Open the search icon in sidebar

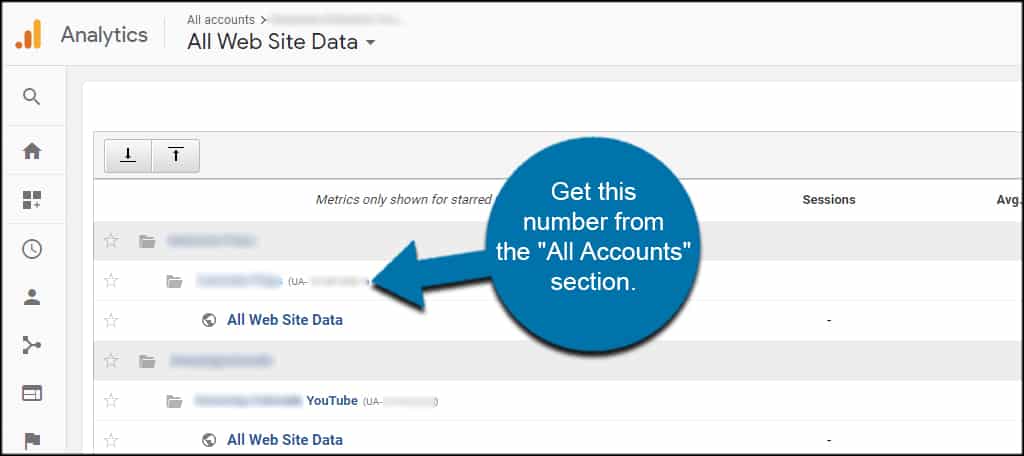31,97
